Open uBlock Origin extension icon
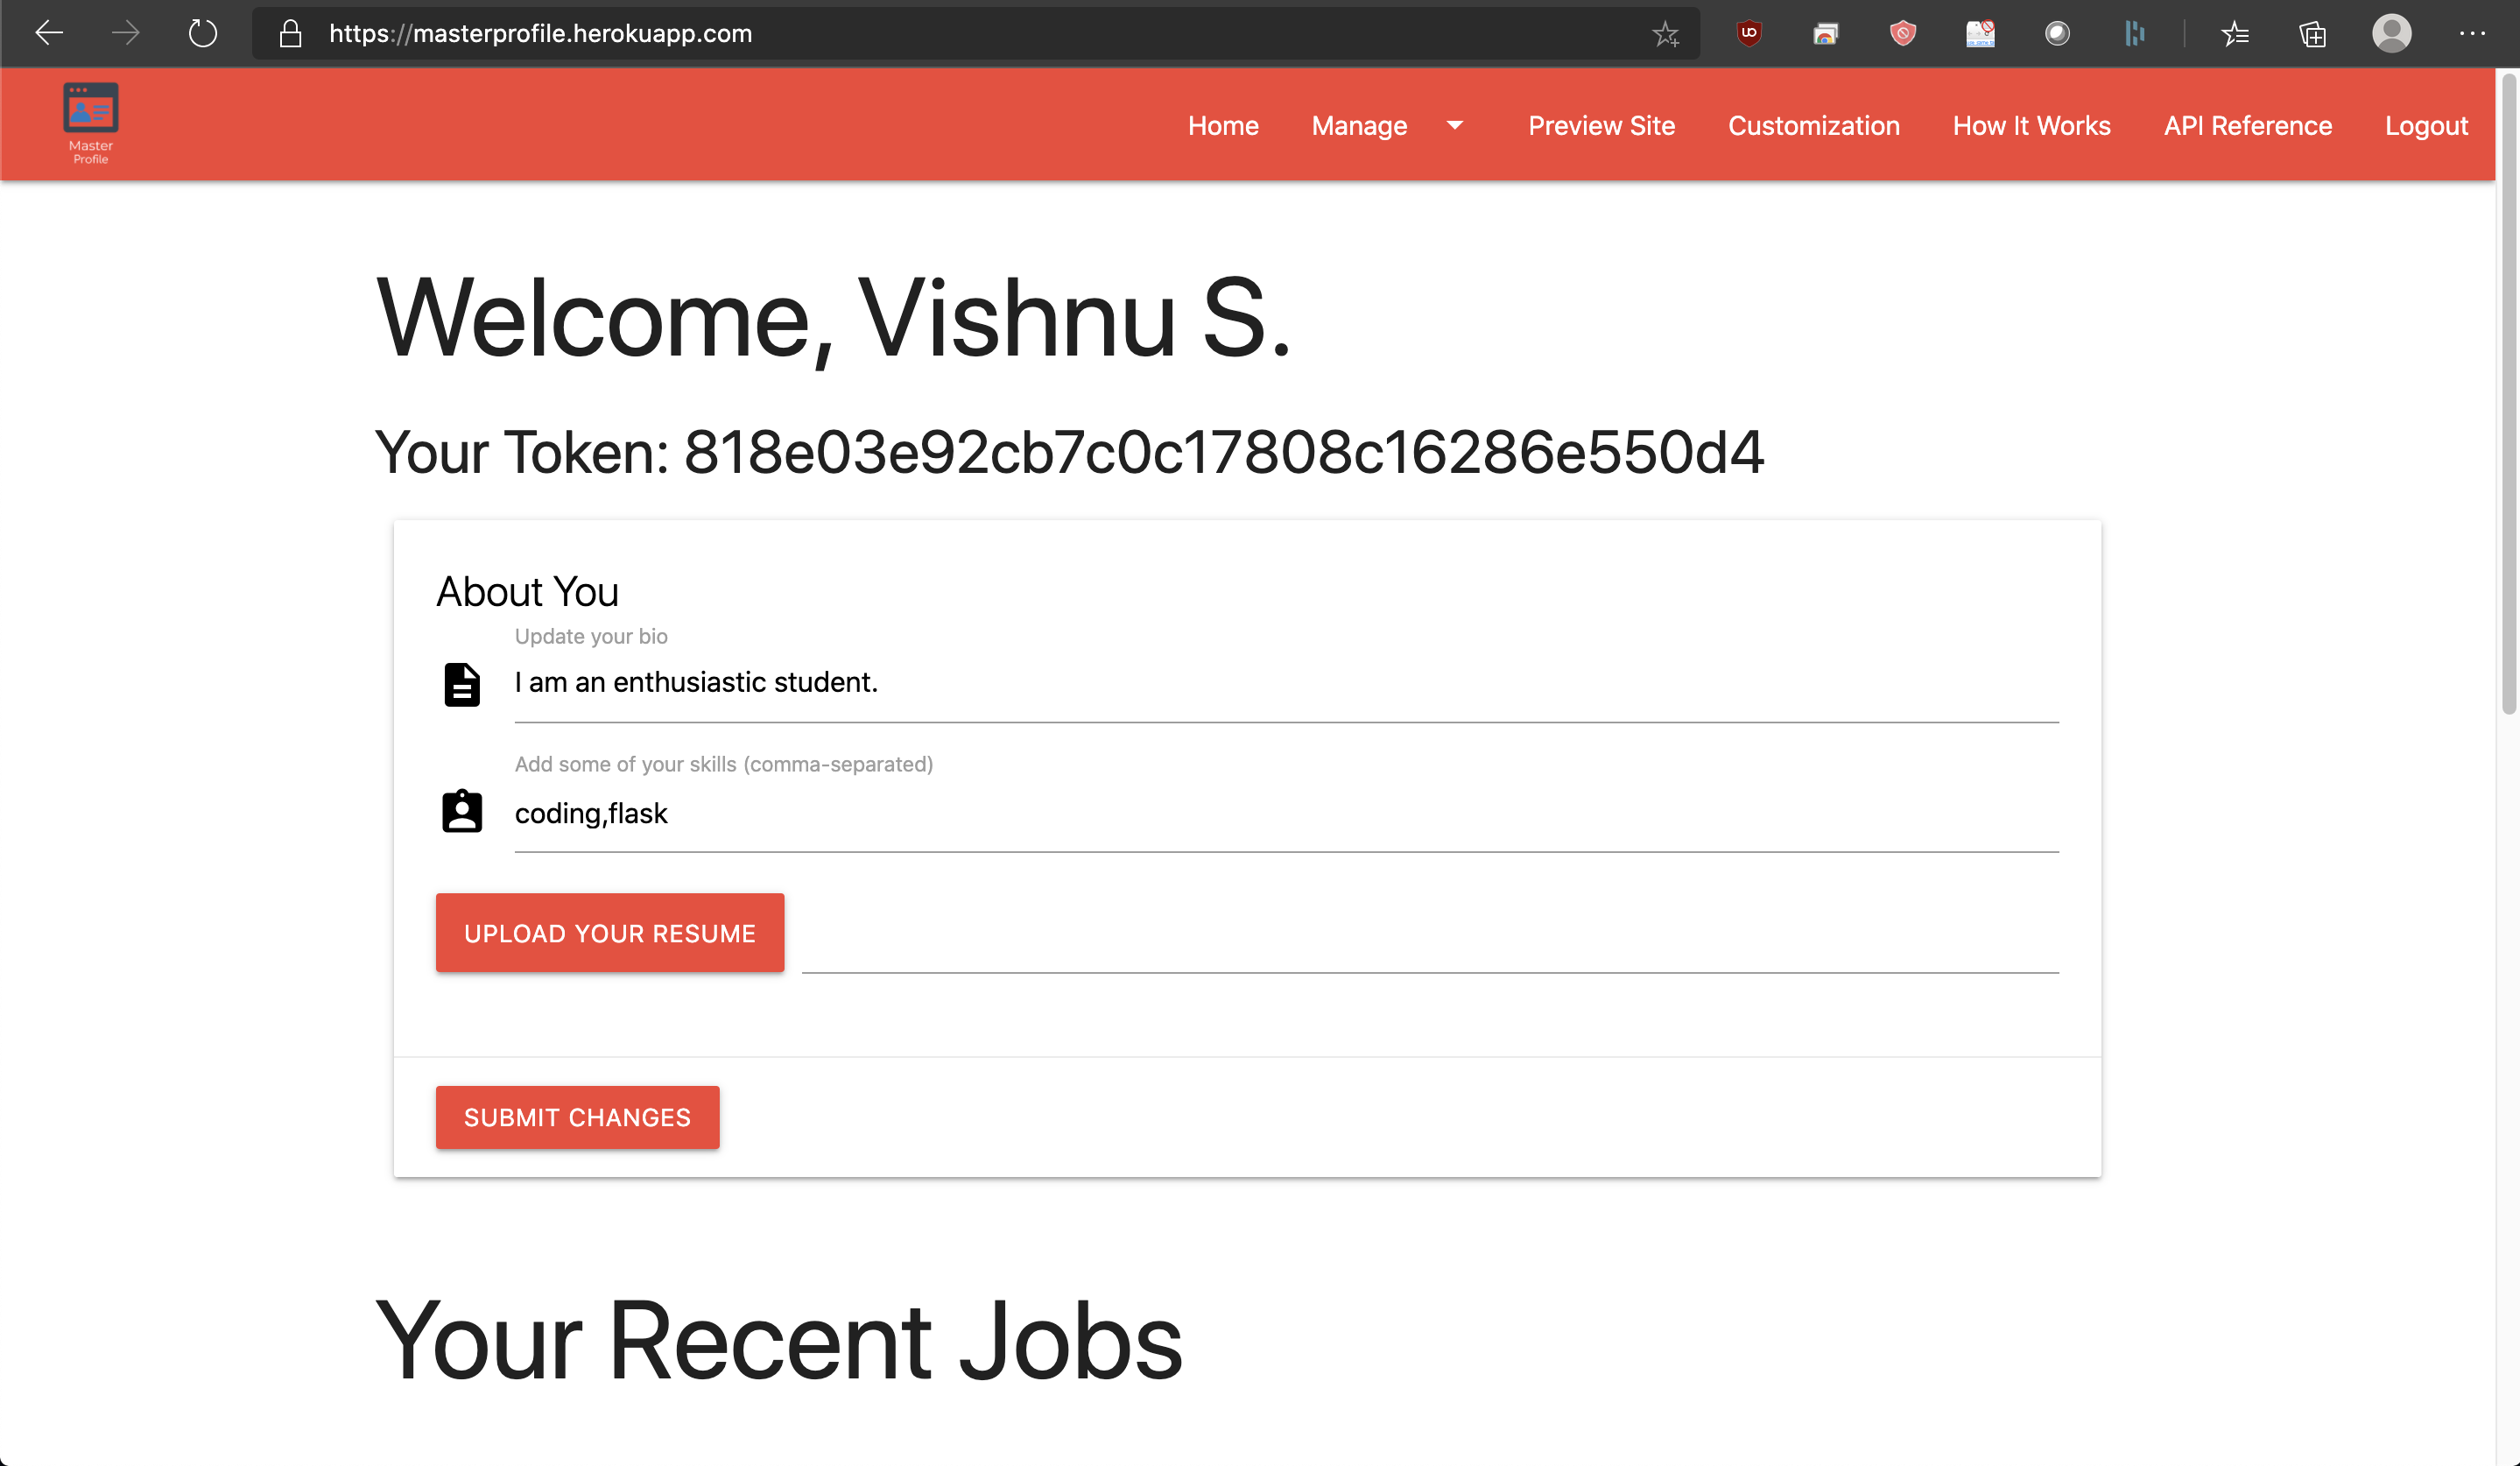The image size is (2520, 1466). (x=1748, y=33)
